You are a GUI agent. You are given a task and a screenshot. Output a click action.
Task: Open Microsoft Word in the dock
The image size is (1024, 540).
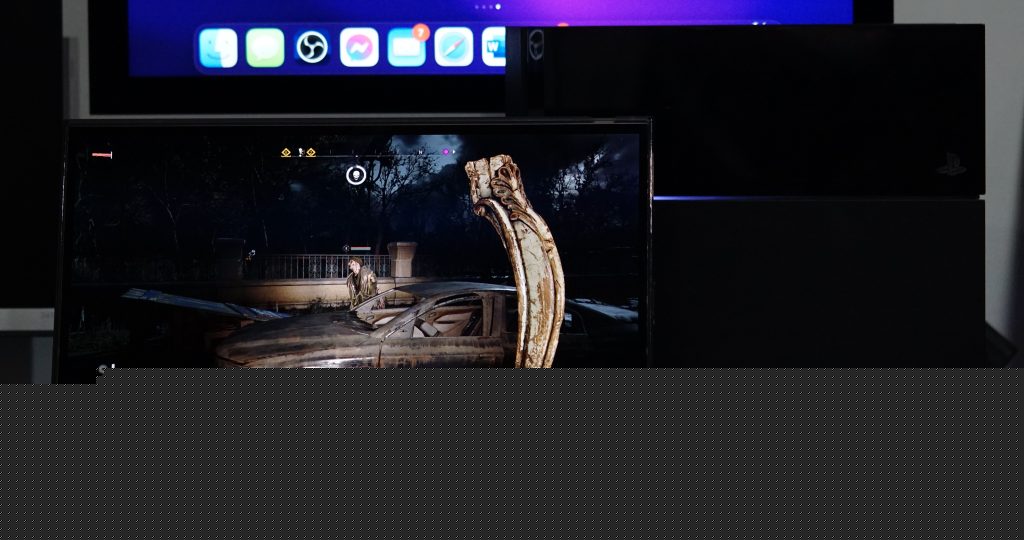tap(495, 47)
